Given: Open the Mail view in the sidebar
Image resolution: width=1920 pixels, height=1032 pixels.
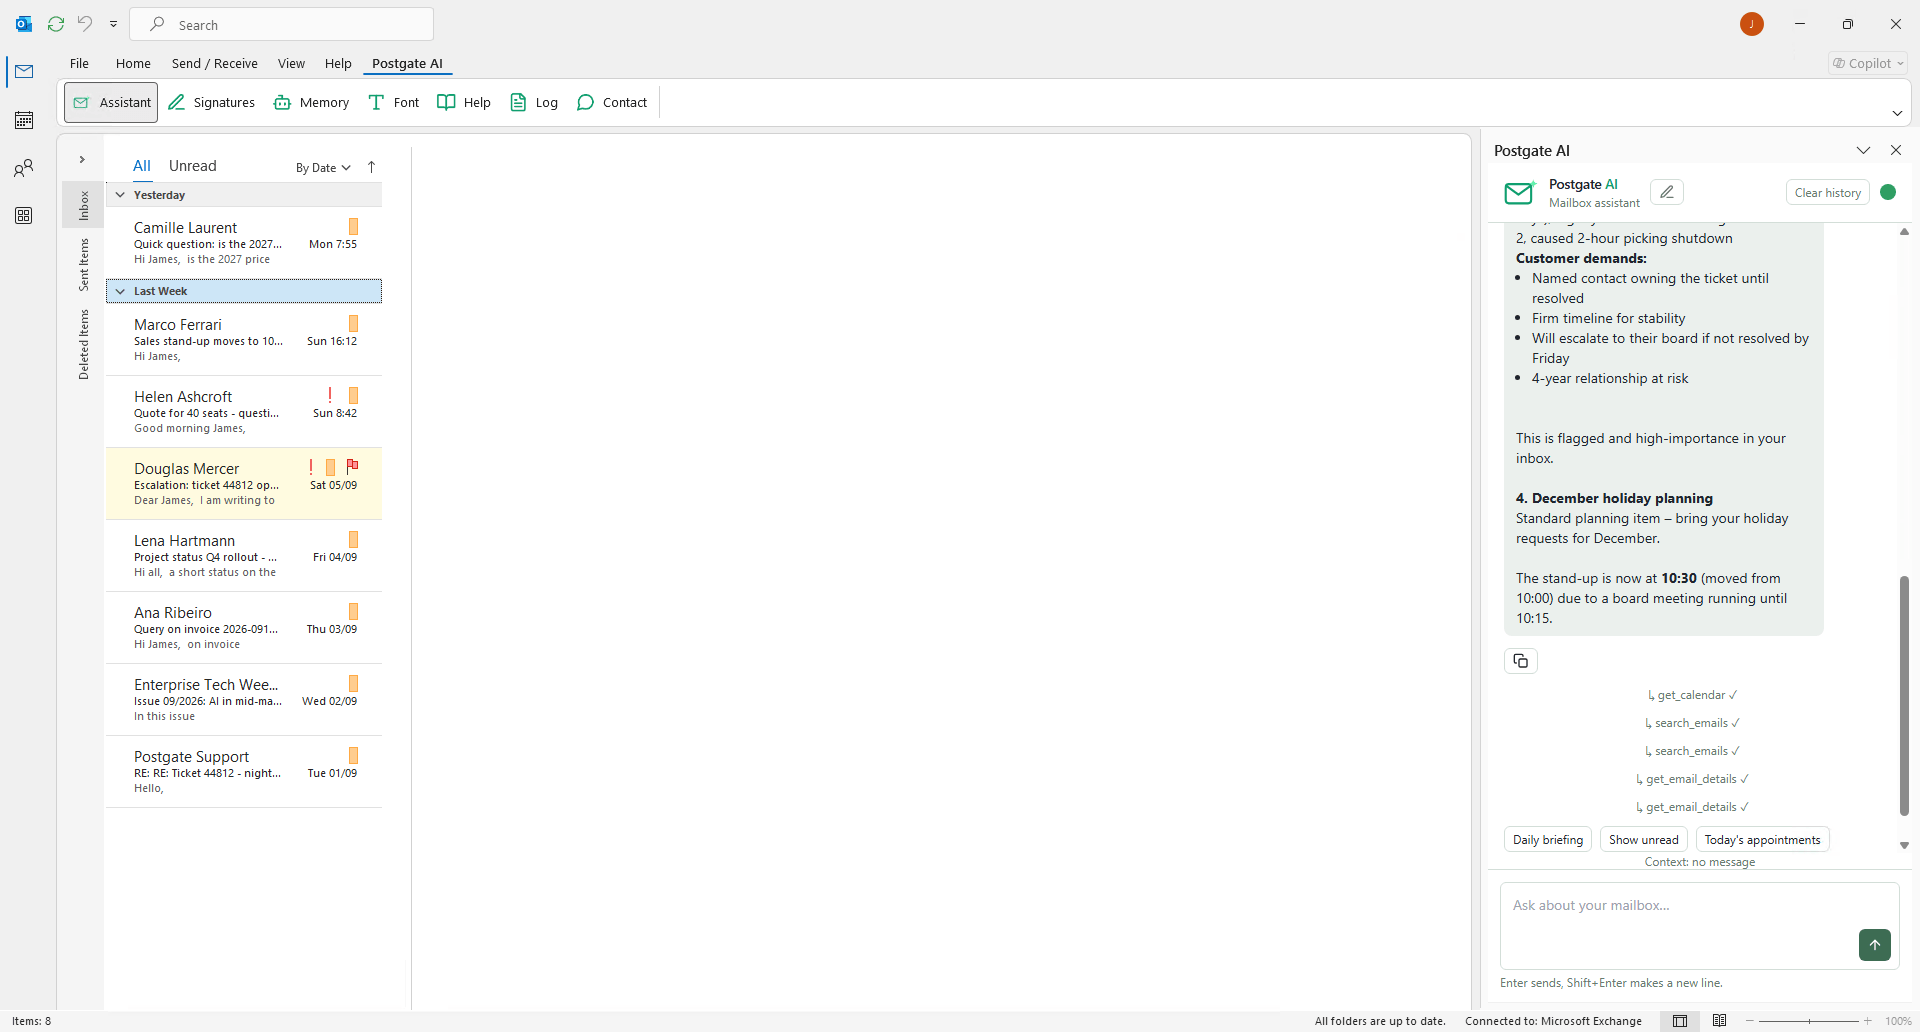Looking at the screenshot, I should pyautogui.click(x=24, y=72).
